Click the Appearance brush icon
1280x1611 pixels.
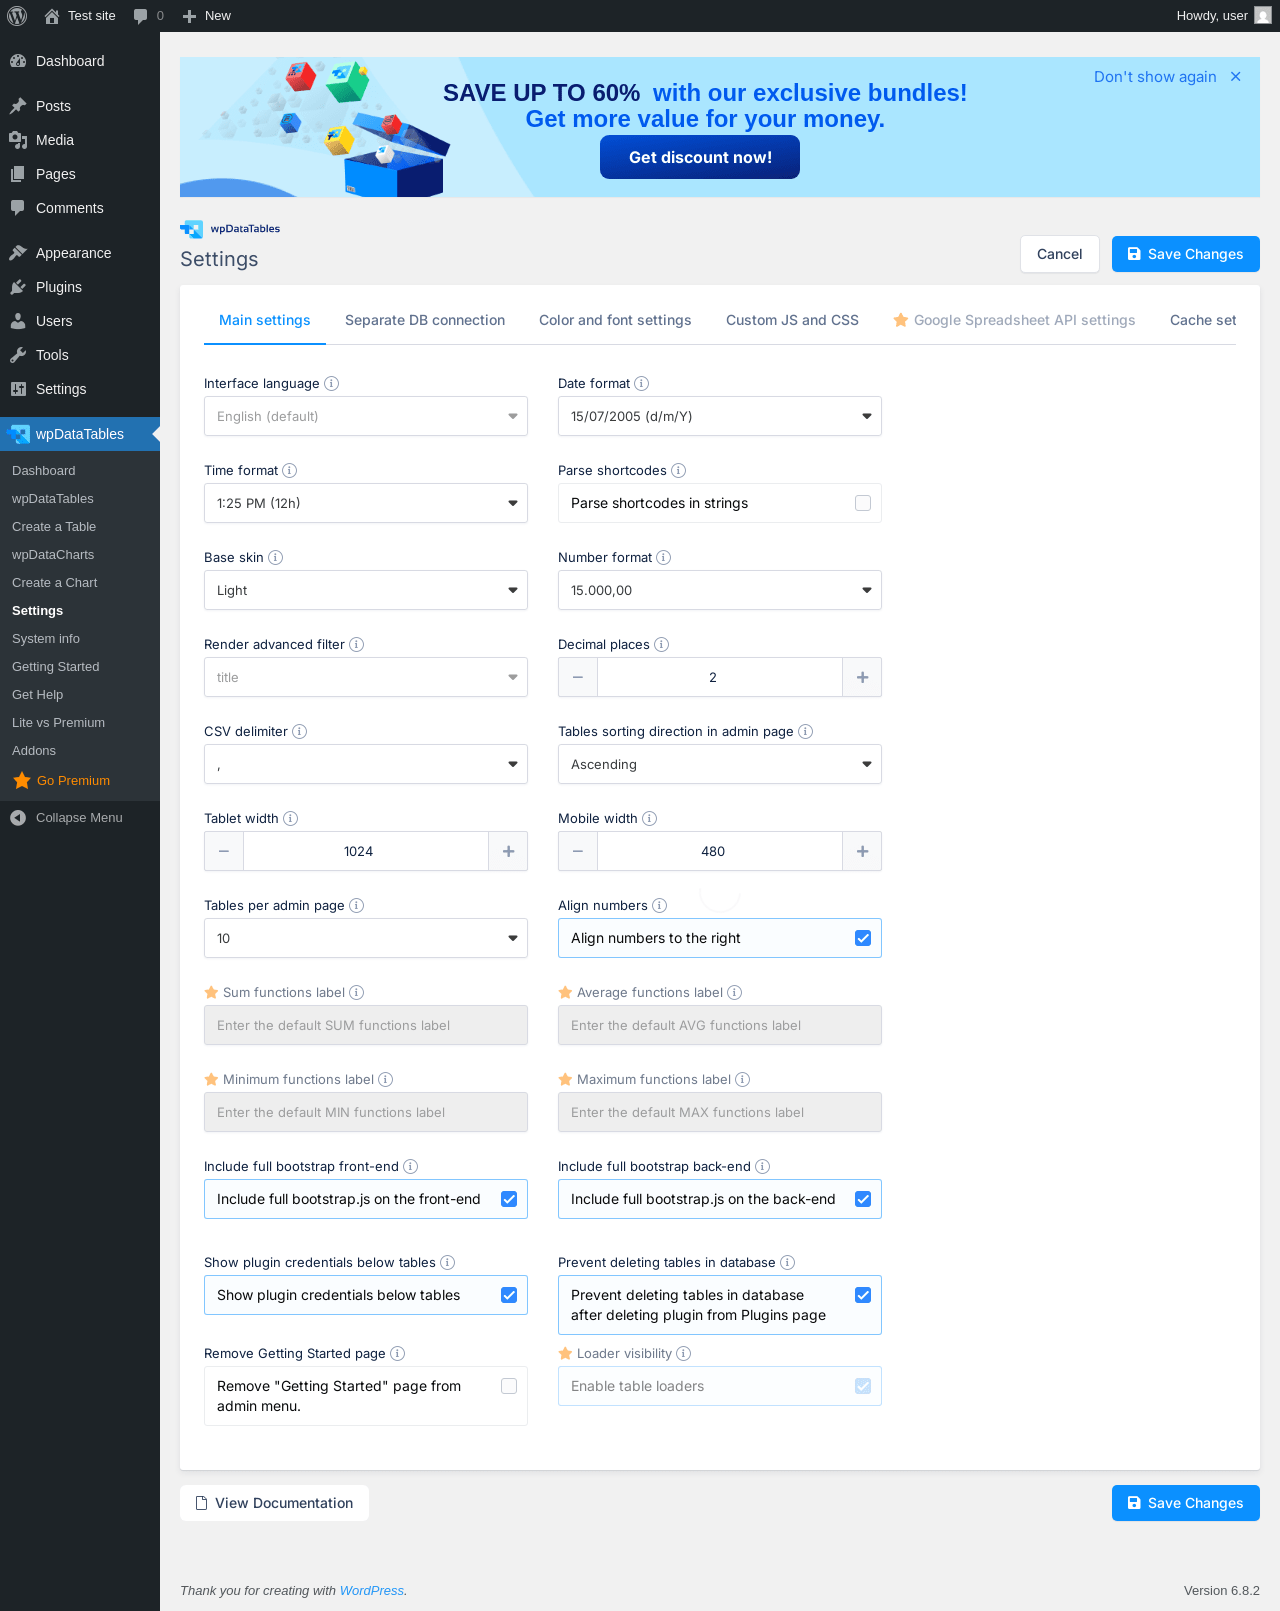pos(18,253)
